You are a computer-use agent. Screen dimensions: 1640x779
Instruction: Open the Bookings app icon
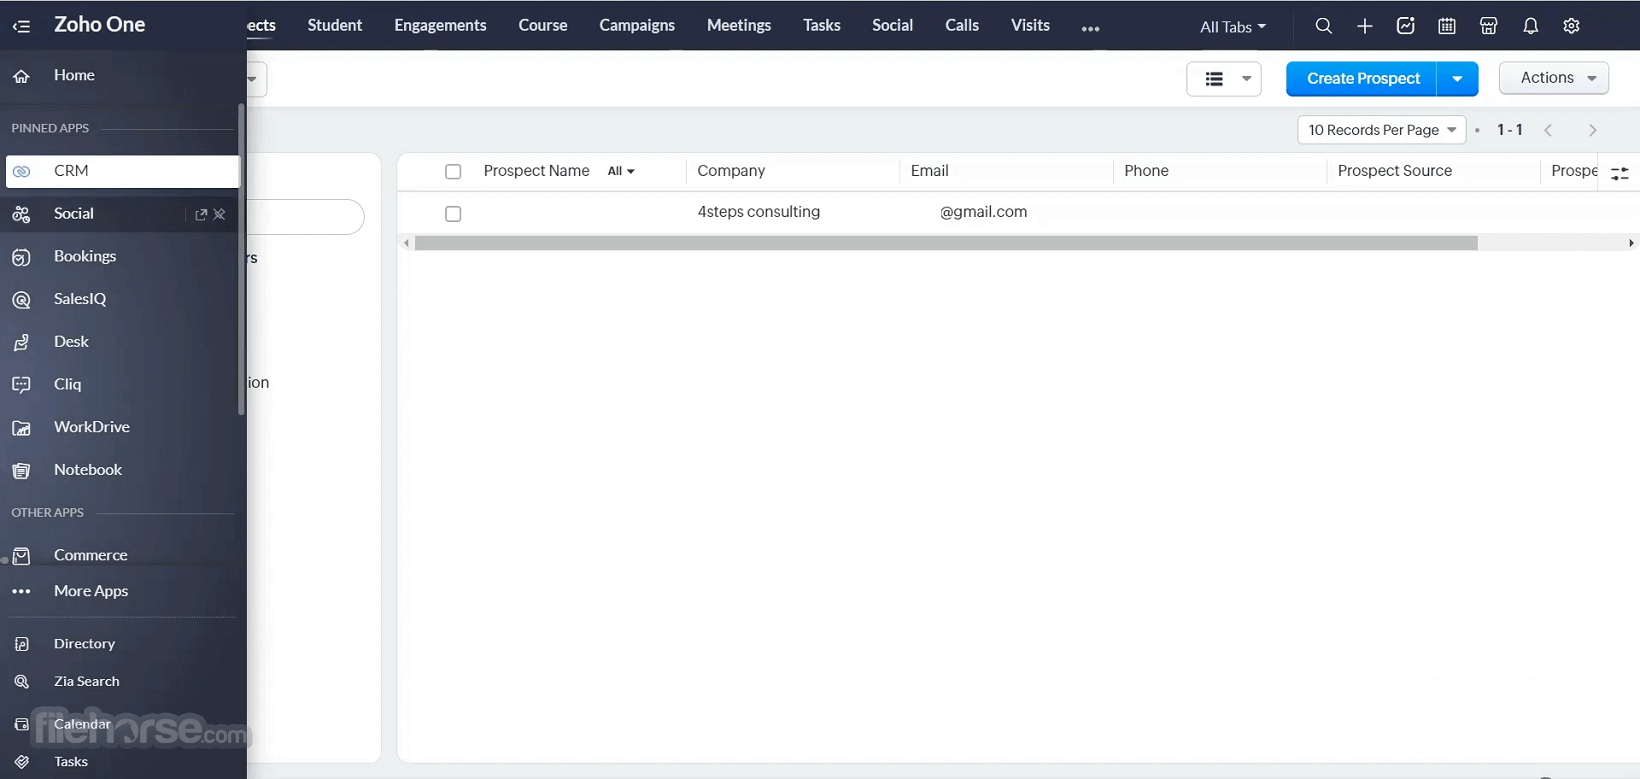tap(21, 257)
